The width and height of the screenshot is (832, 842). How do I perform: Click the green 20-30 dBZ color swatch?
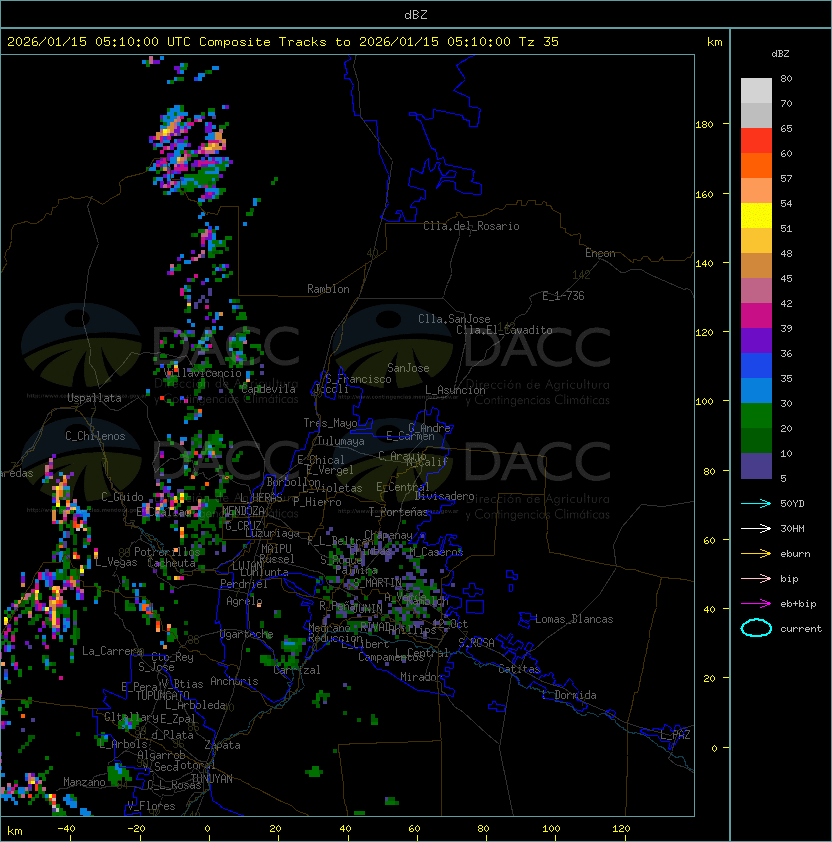point(756,416)
